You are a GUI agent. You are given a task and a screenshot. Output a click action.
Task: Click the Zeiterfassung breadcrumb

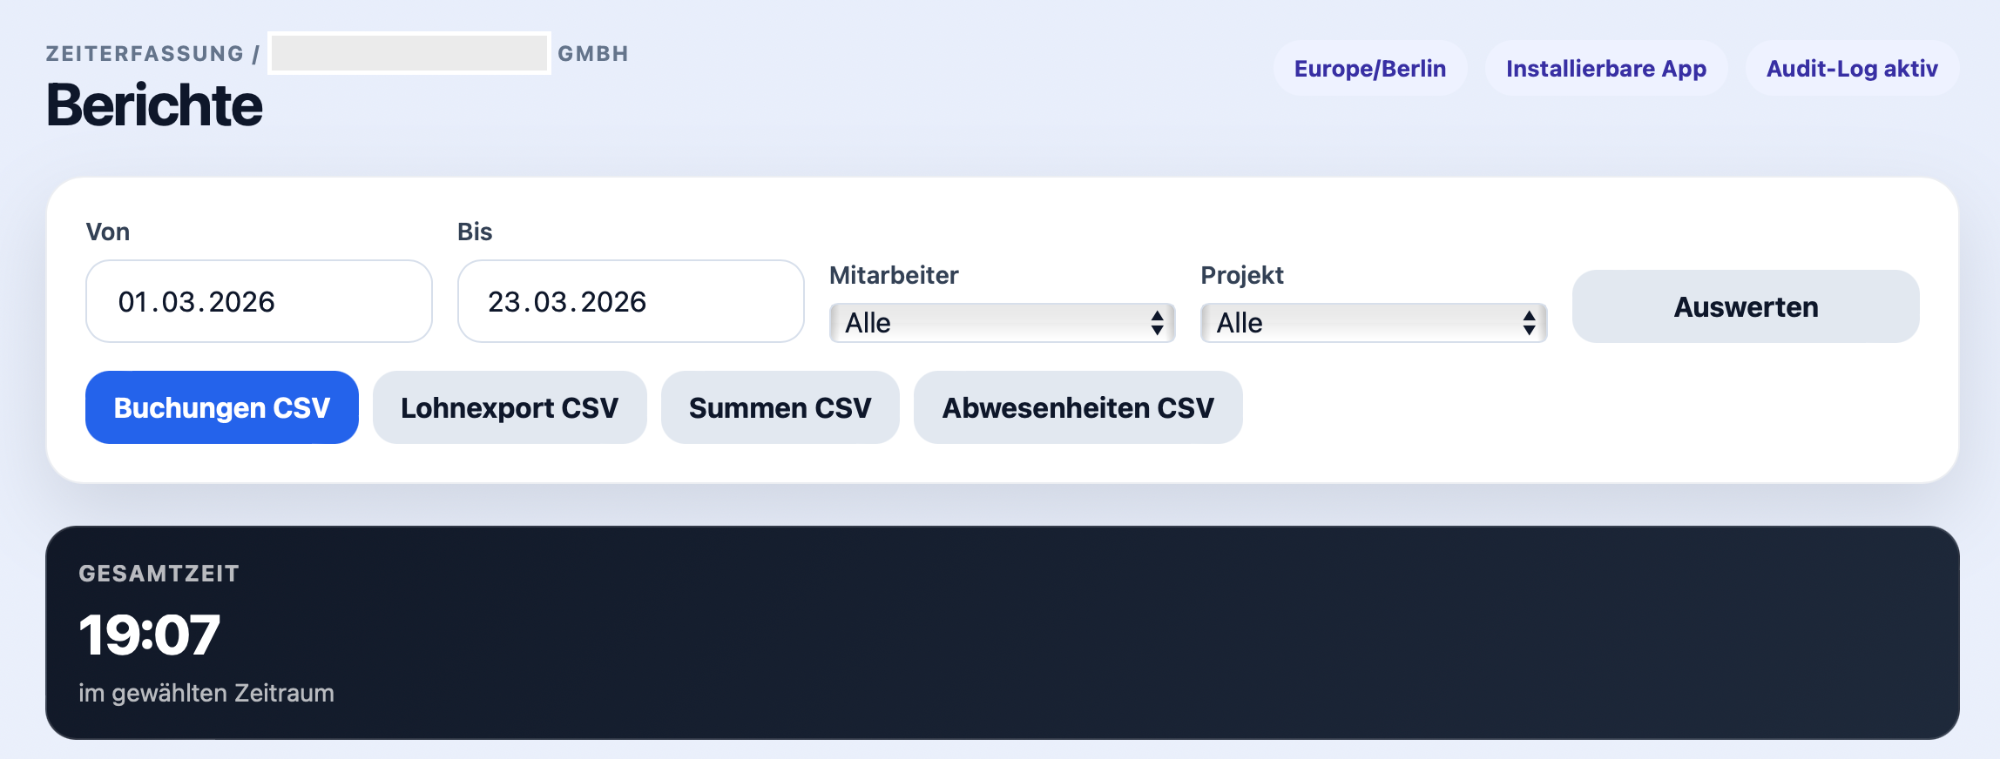click(144, 54)
